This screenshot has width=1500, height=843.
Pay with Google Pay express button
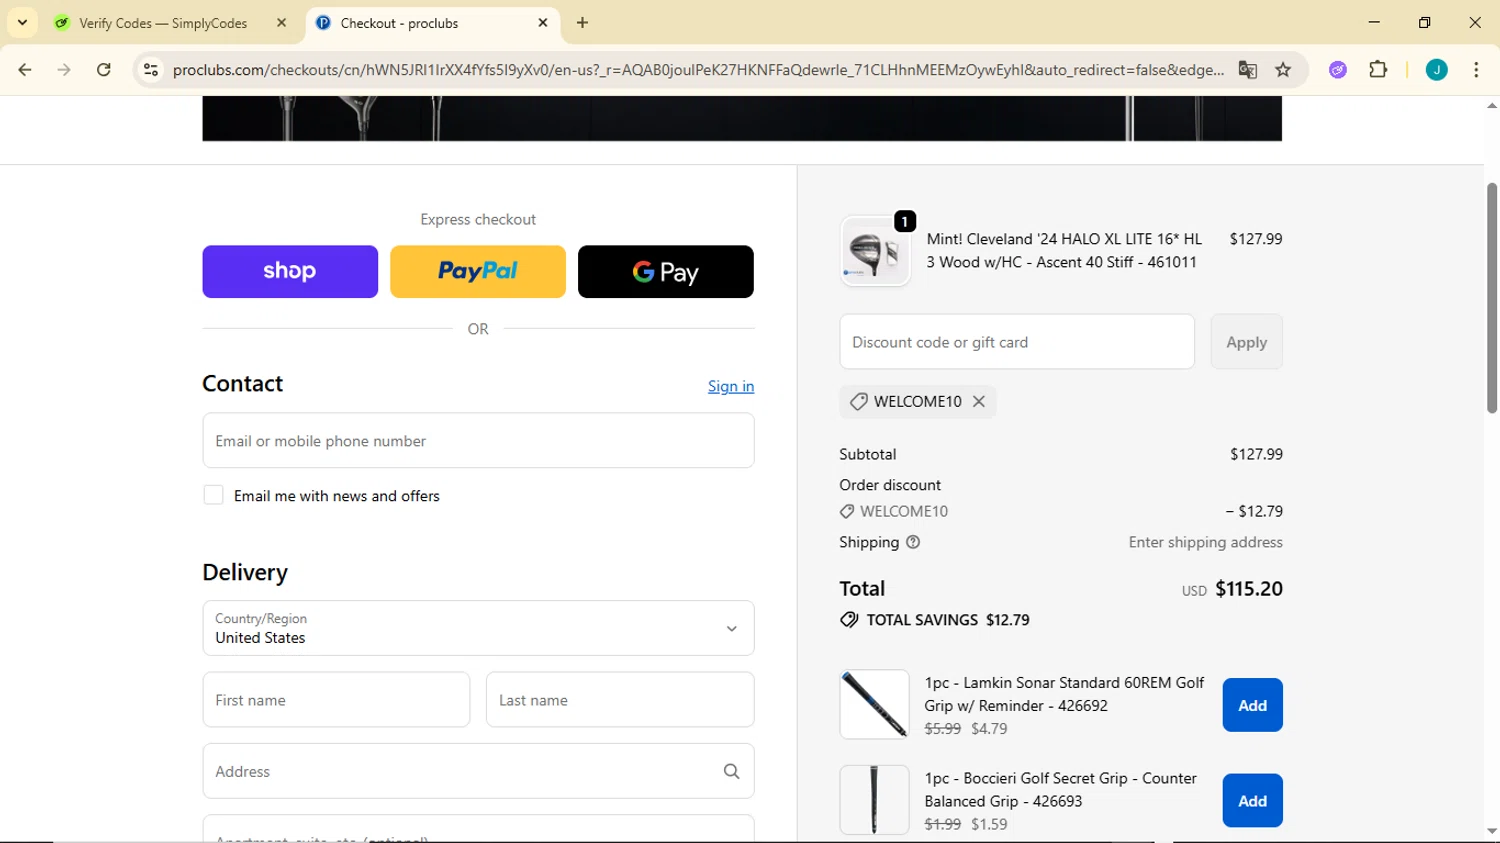[x=666, y=271]
